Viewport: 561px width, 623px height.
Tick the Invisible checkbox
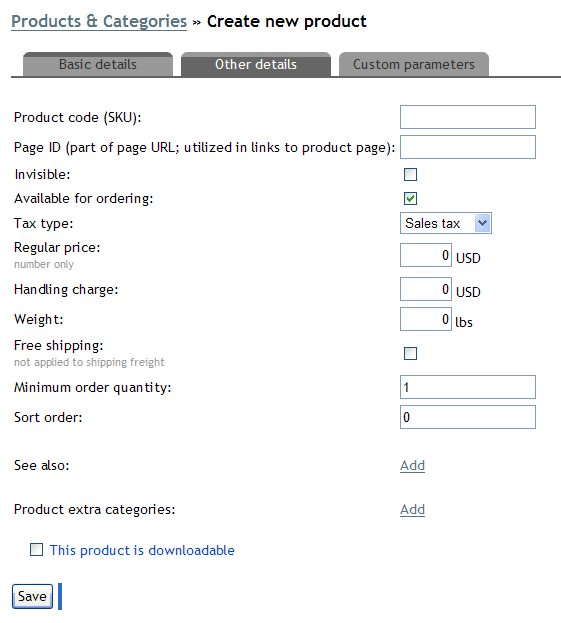(410, 174)
